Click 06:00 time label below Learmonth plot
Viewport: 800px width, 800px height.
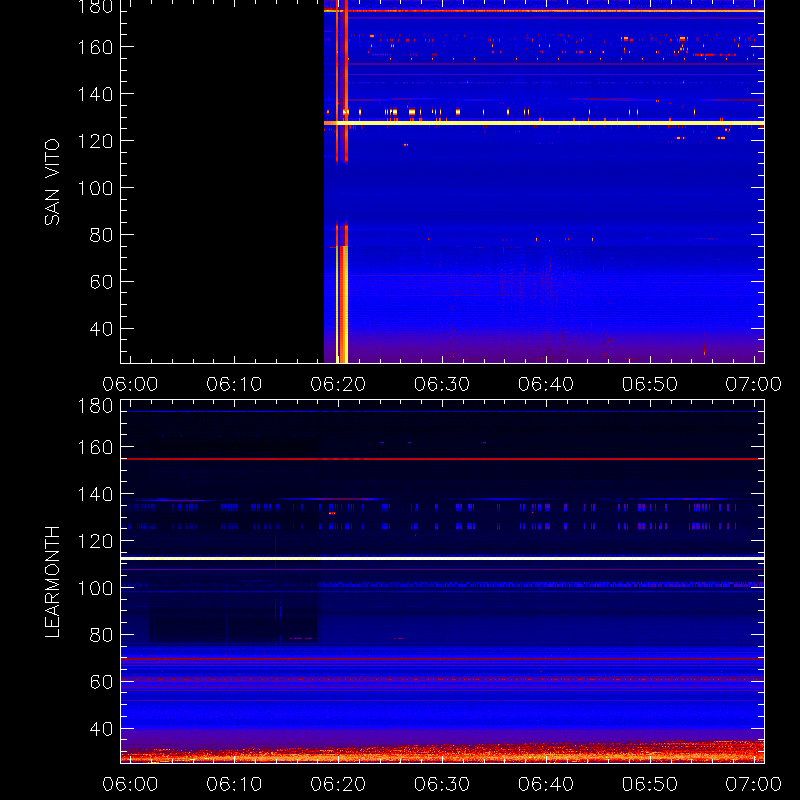point(130,784)
